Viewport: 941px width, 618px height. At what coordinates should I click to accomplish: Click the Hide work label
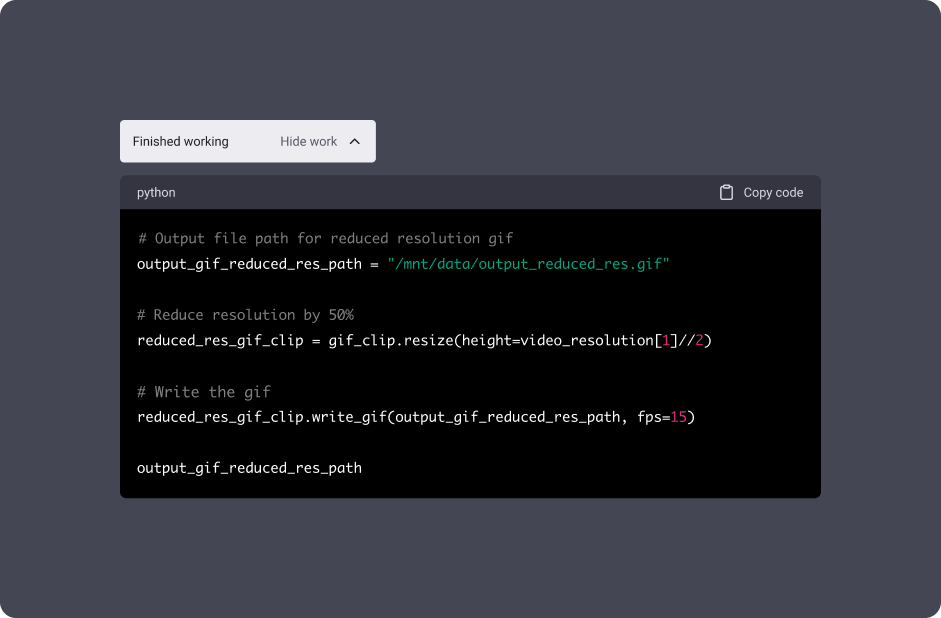(308, 142)
